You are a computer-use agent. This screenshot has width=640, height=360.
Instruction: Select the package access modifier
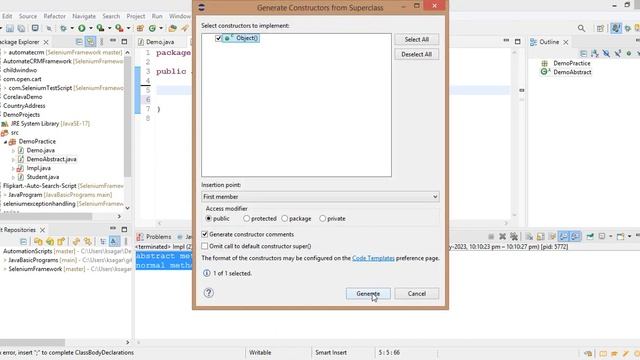click(x=284, y=218)
